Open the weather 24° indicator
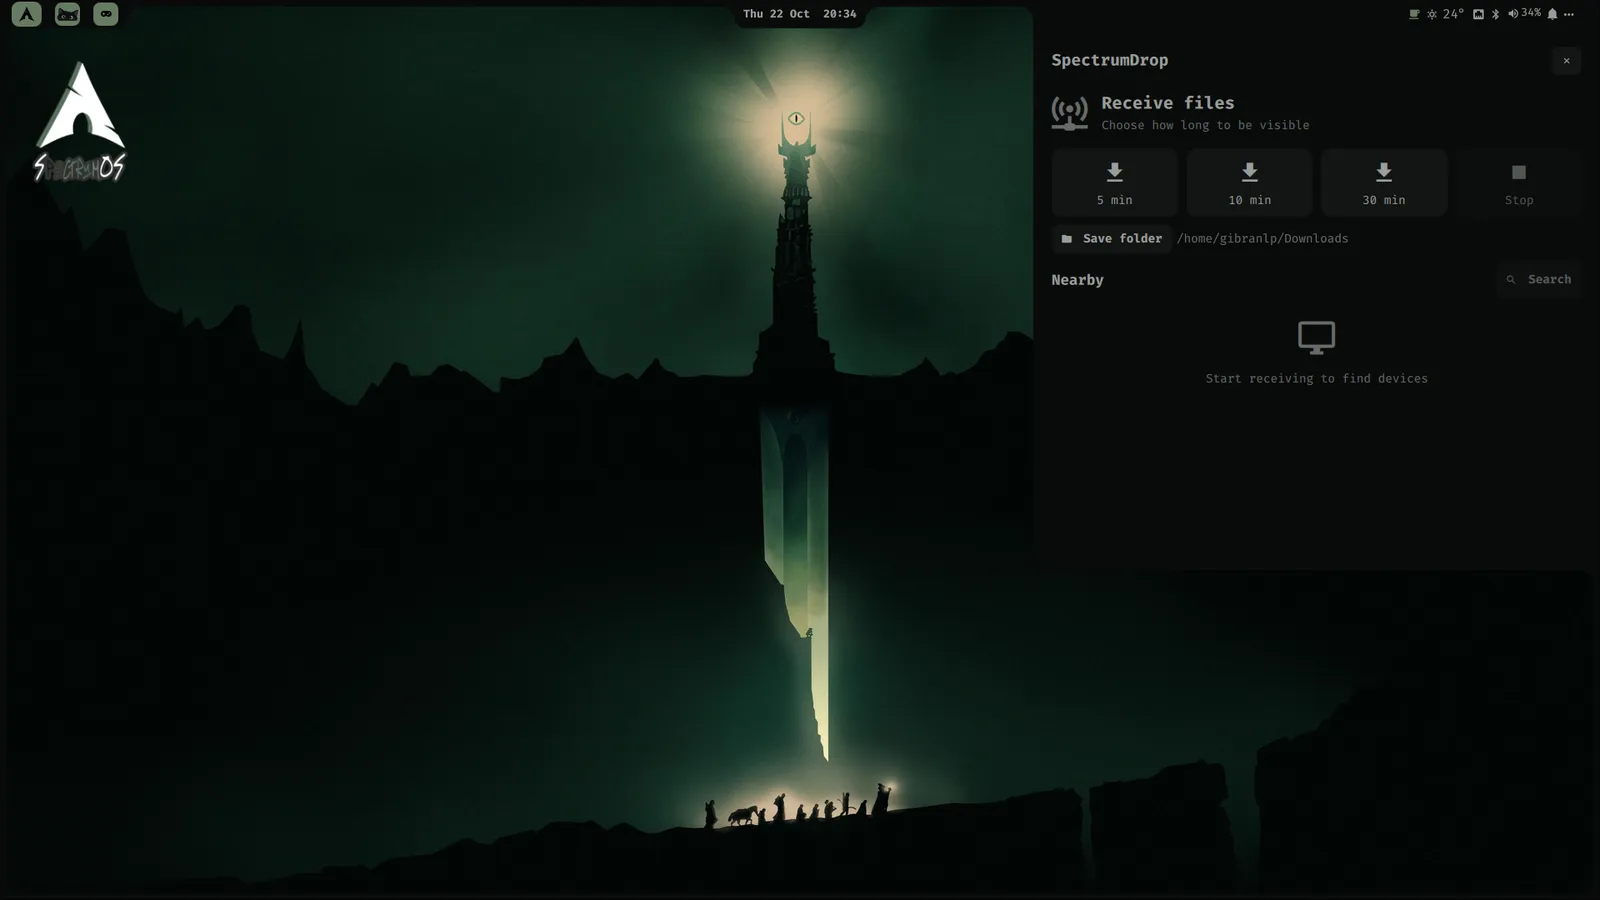 pyautogui.click(x=1445, y=14)
